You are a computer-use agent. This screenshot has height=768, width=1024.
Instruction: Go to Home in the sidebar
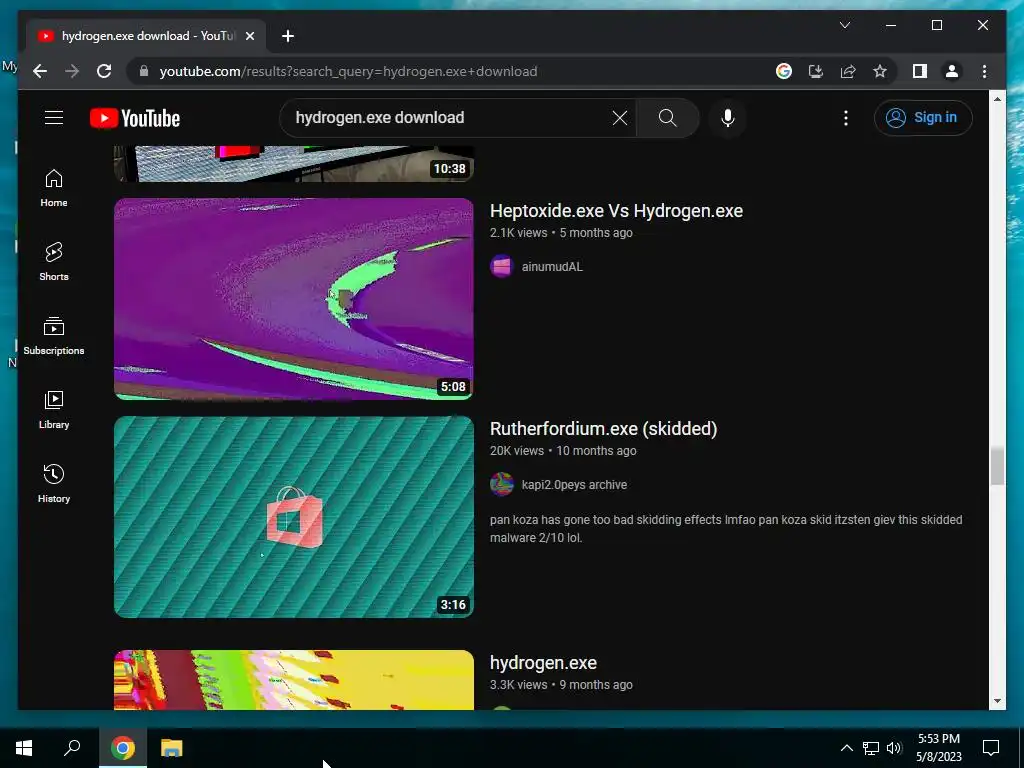[54, 189]
